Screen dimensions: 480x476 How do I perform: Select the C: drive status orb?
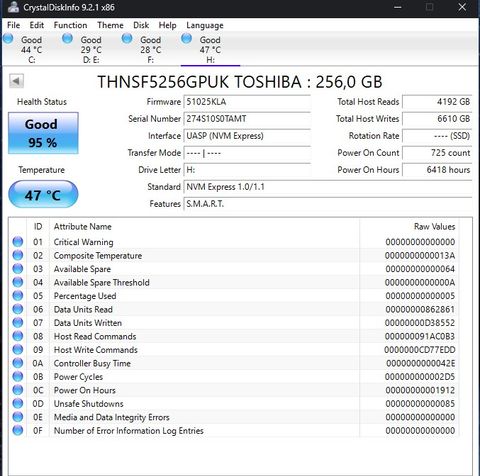point(8,39)
